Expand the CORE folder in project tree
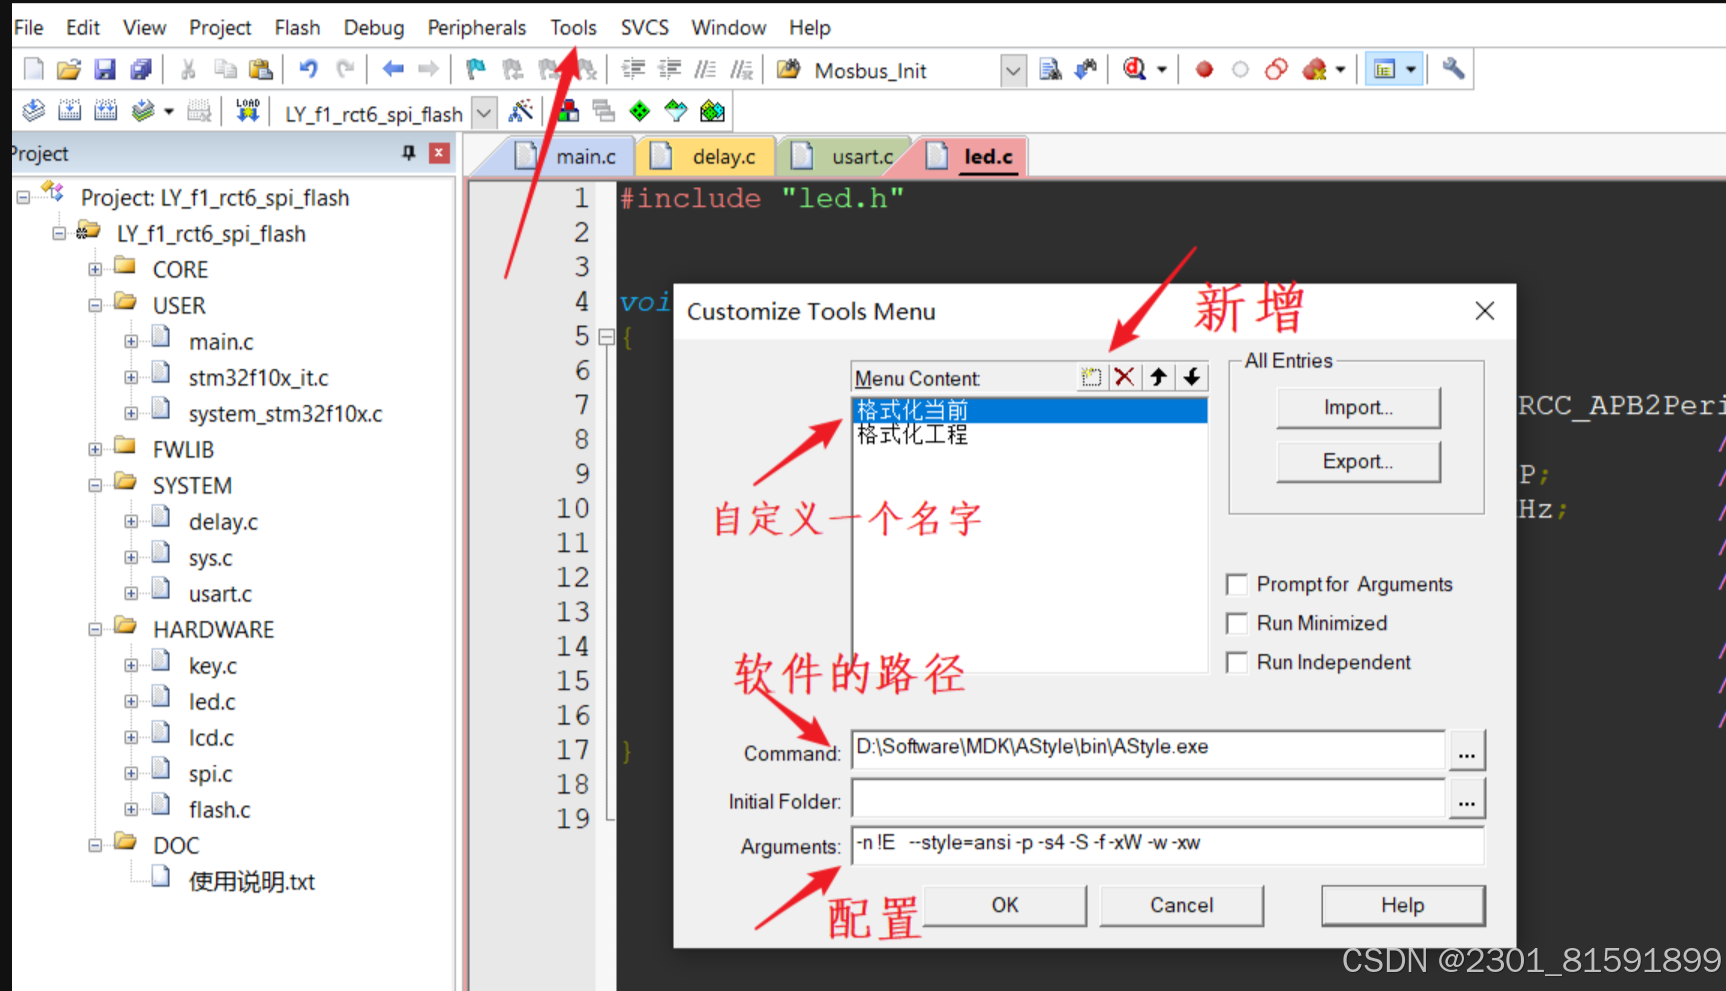 tap(95, 269)
